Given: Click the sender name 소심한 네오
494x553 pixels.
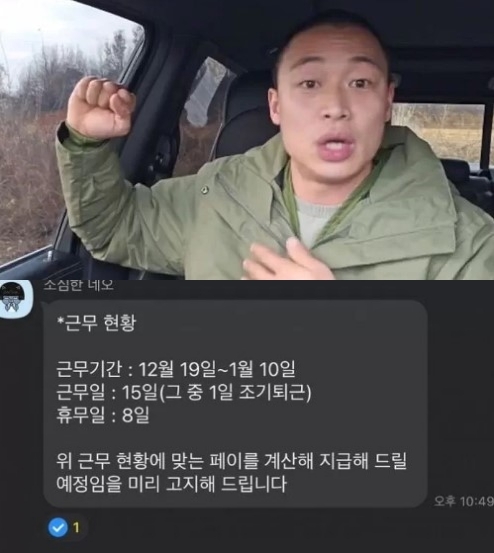Looking at the screenshot, I should coord(78,286).
